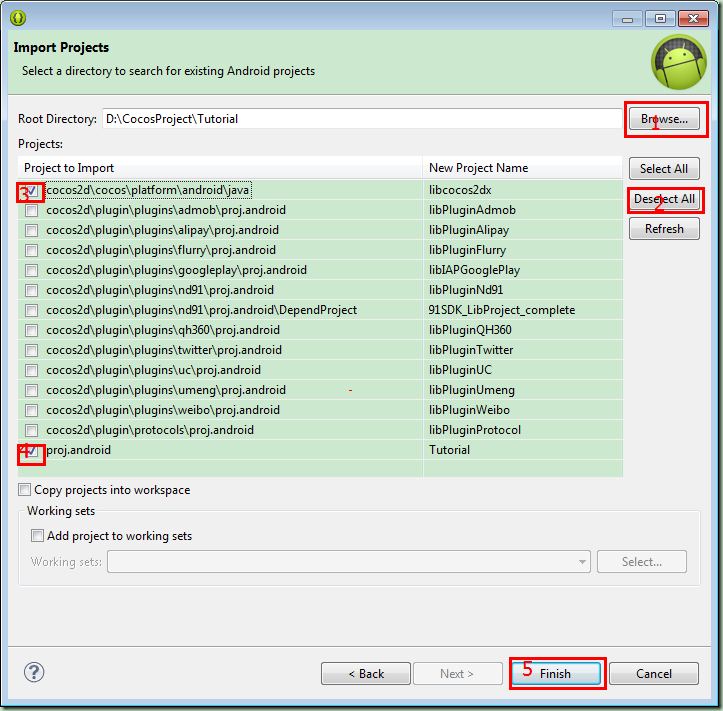Click the Select... working sets button
Viewport: 723px width, 711px height.
tap(641, 562)
